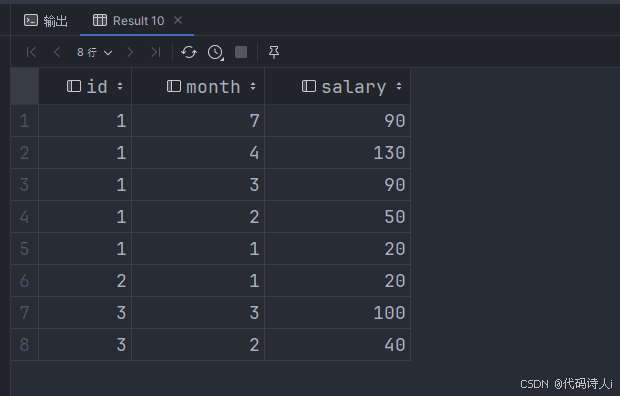Click month cell 2 in row 4
Viewport: 620px width, 396px height.
click(198, 217)
